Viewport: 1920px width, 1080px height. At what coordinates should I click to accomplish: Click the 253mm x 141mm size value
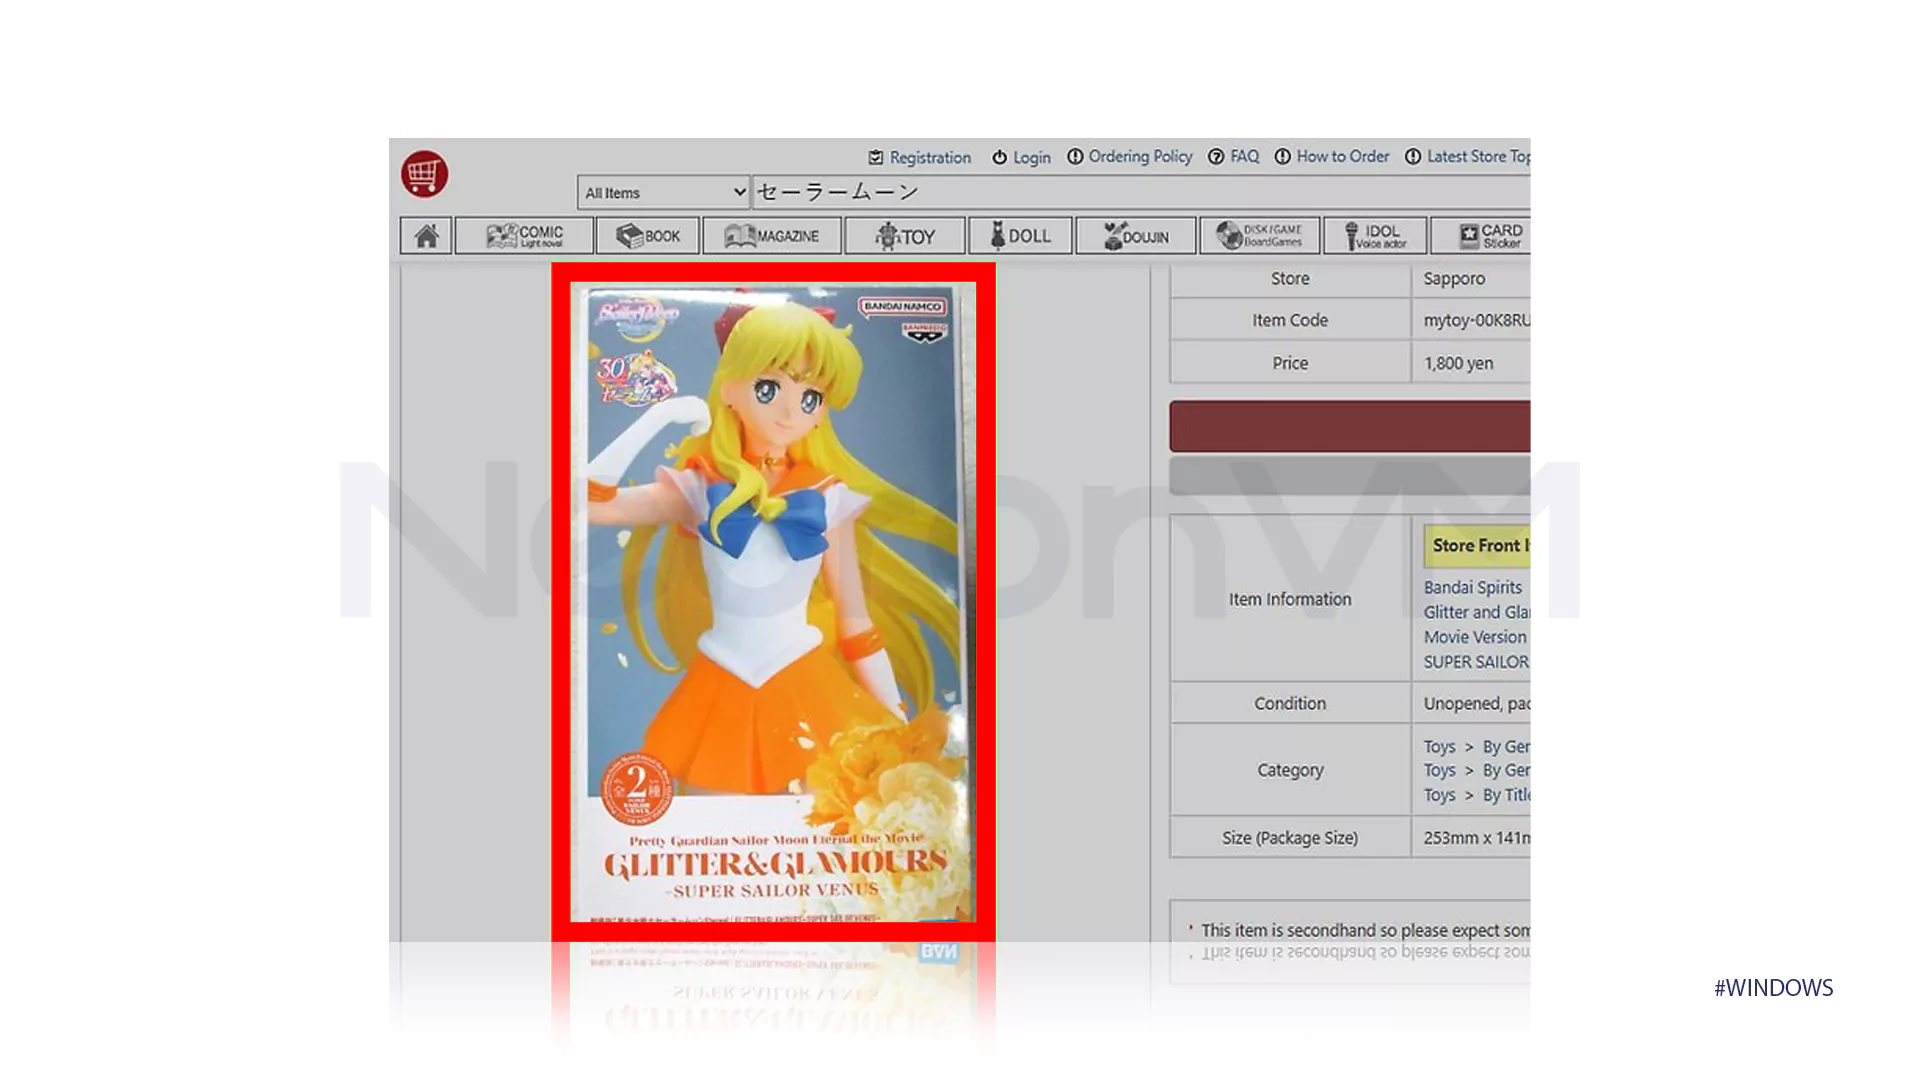(x=1477, y=837)
